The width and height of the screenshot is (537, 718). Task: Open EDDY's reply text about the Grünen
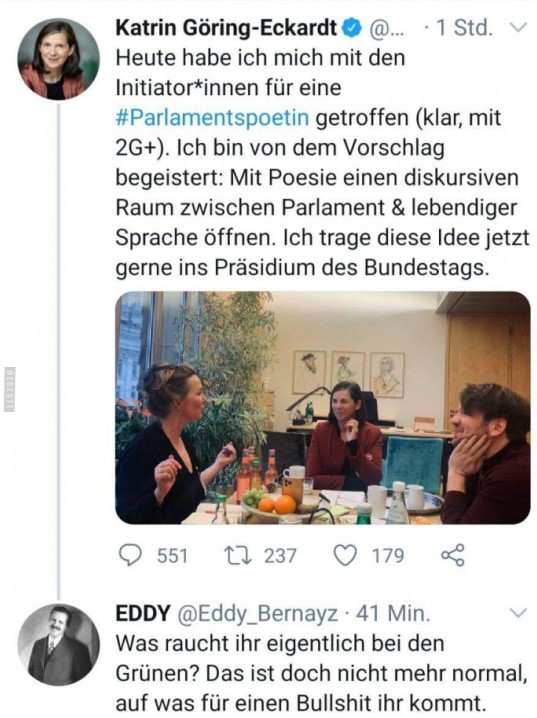point(320,673)
